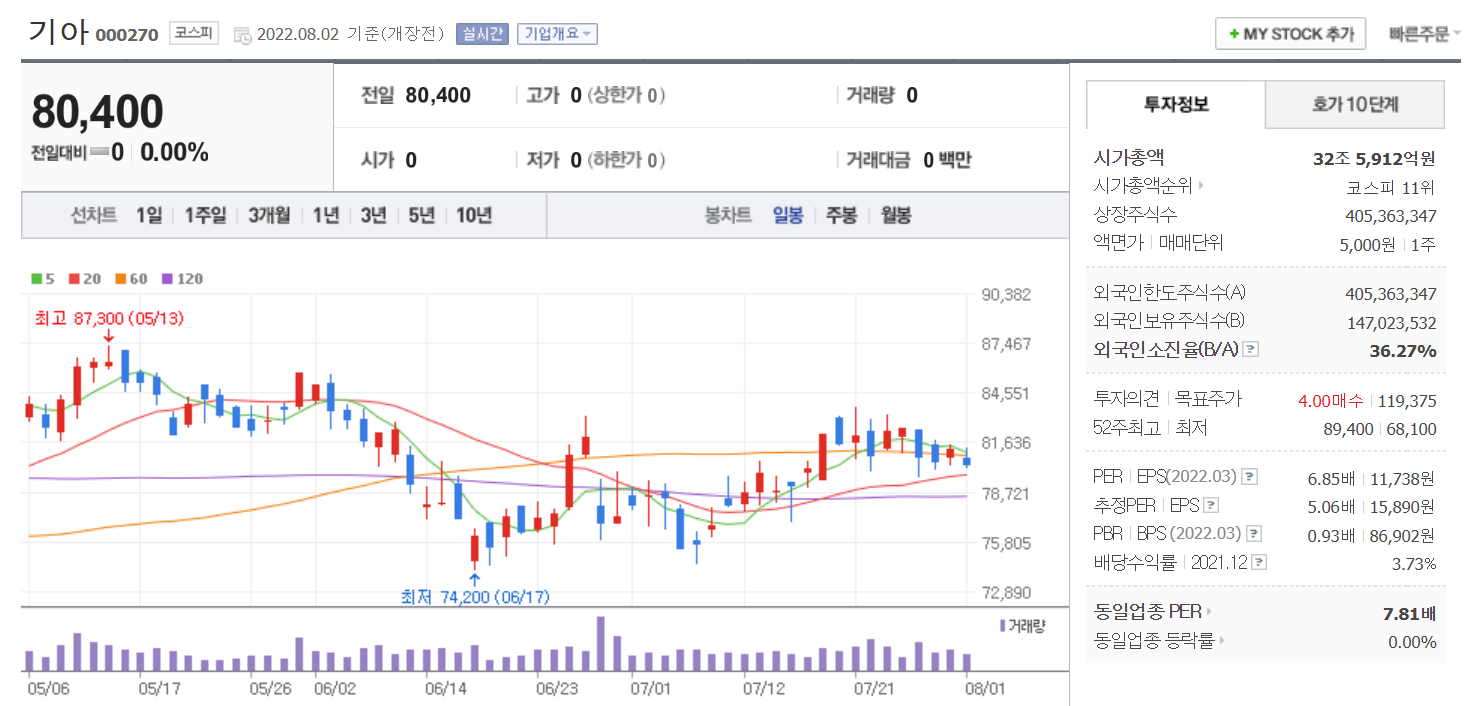This screenshot has height=706, width=1471.
Task: Click the help icon next to BPS (2022.03)
Action: [1254, 534]
